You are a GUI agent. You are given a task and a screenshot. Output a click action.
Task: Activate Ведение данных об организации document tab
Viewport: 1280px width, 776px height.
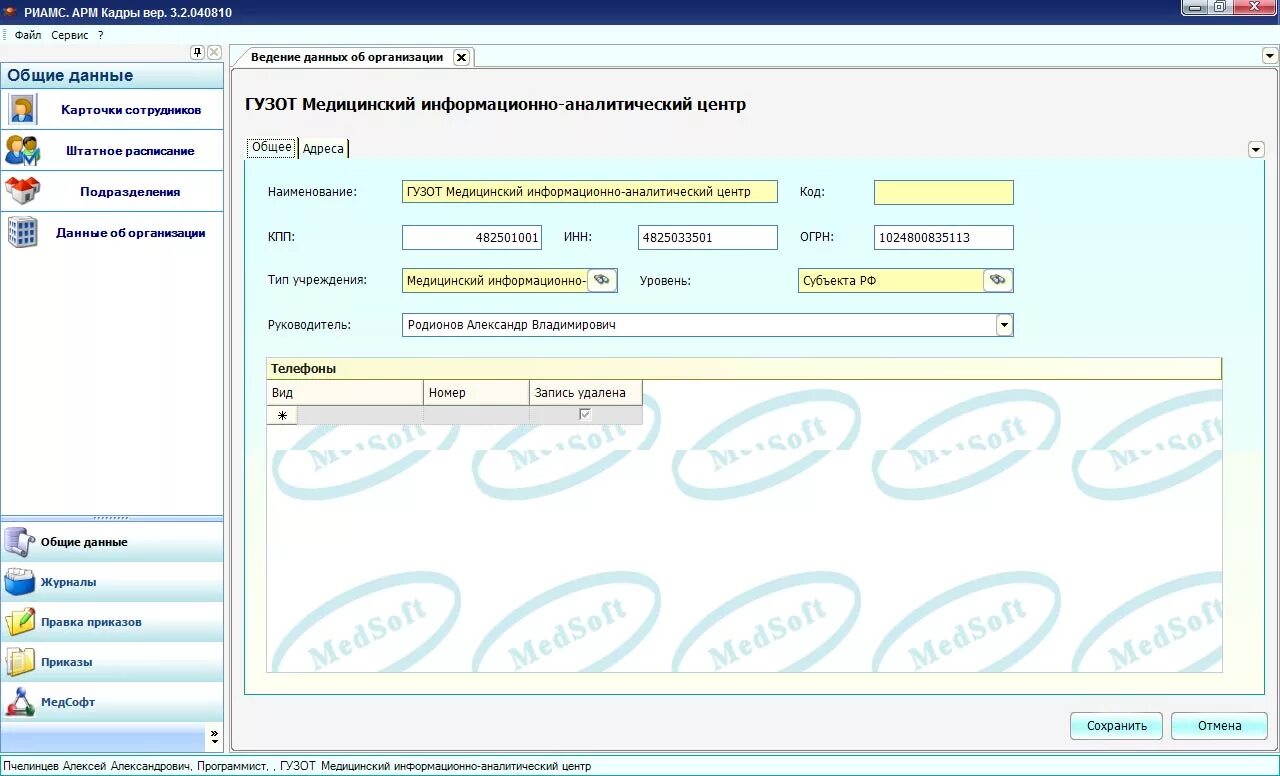coord(347,57)
